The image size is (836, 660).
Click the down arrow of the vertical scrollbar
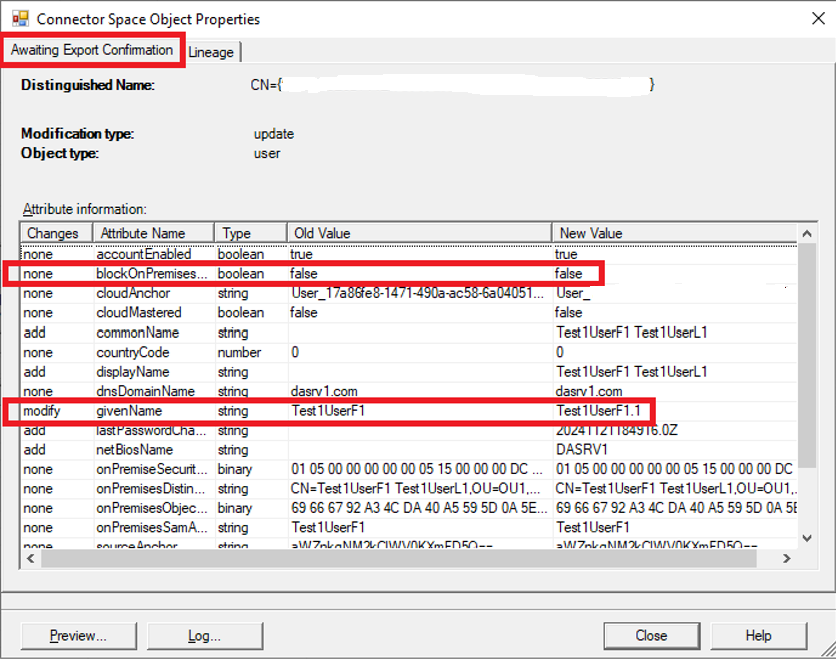[x=807, y=538]
